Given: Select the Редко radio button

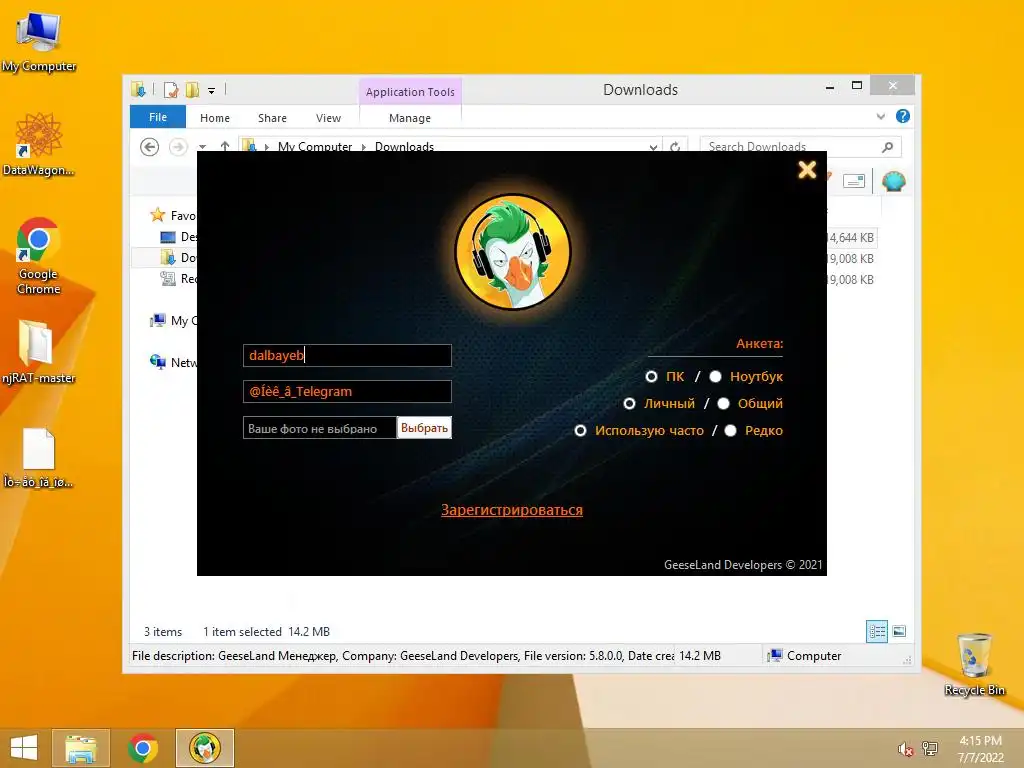Looking at the screenshot, I should pyautogui.click(x=731, y=430).
